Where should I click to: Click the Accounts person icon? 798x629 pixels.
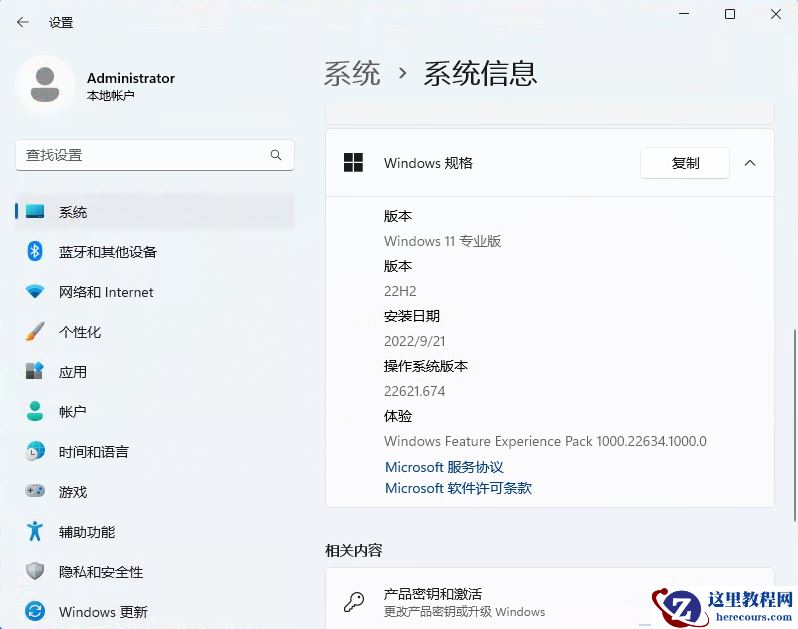[35, 411]
